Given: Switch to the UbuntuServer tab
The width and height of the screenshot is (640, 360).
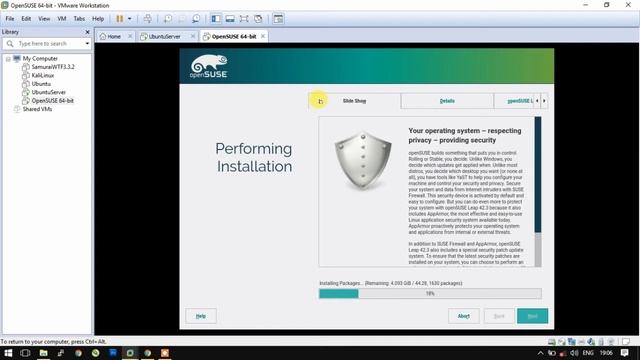Looking at the screenshot, I should point(164,36).
